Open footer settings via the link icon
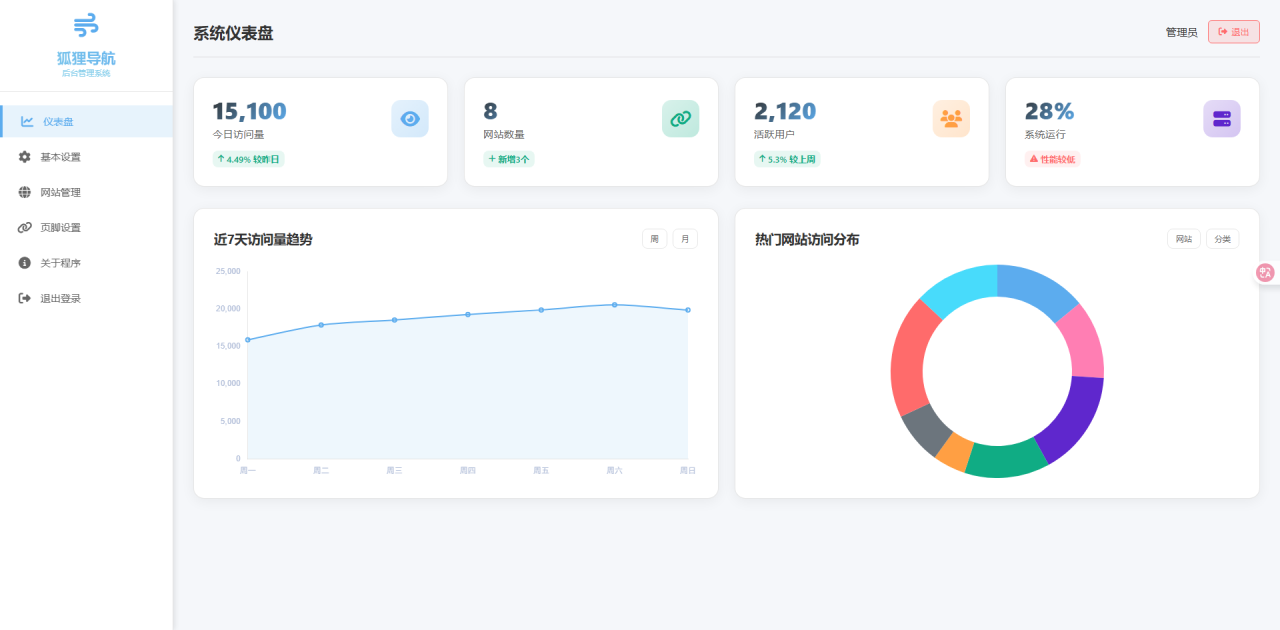This screenshot has height=630, width=1280. pos(24,227)
